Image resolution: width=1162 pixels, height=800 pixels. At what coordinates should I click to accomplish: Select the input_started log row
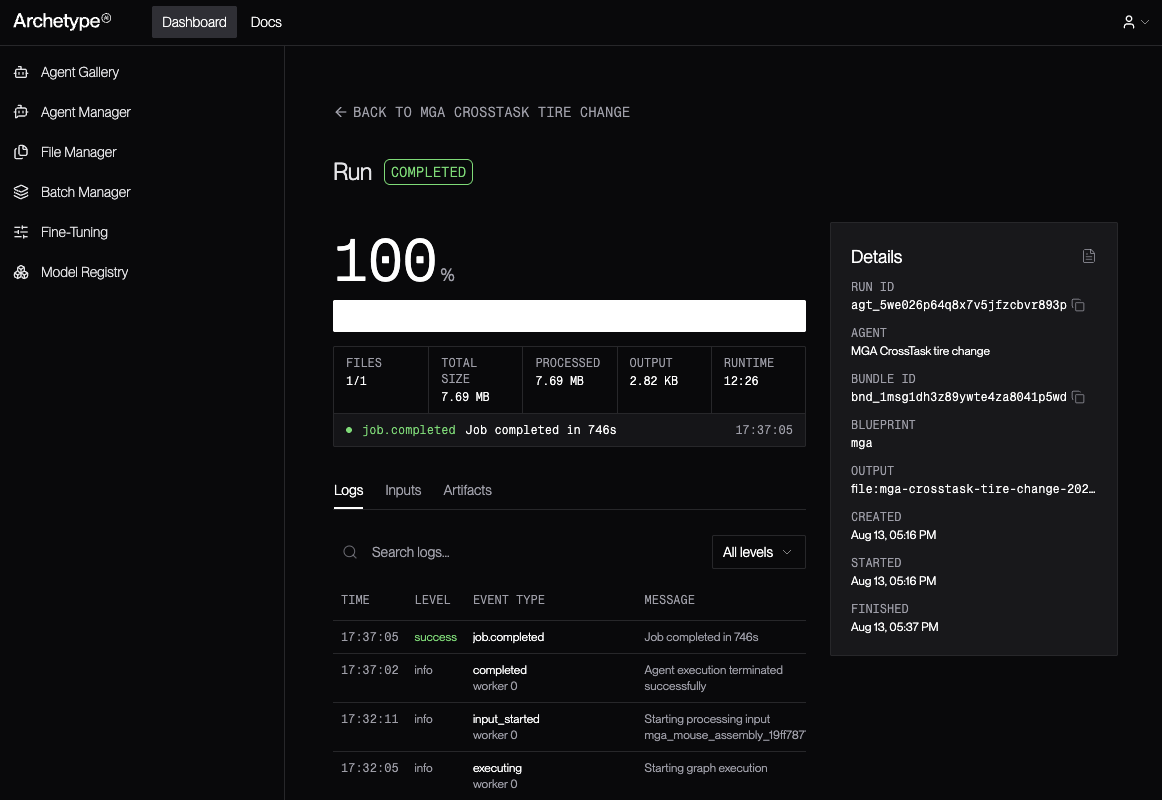tap(569, 727)
